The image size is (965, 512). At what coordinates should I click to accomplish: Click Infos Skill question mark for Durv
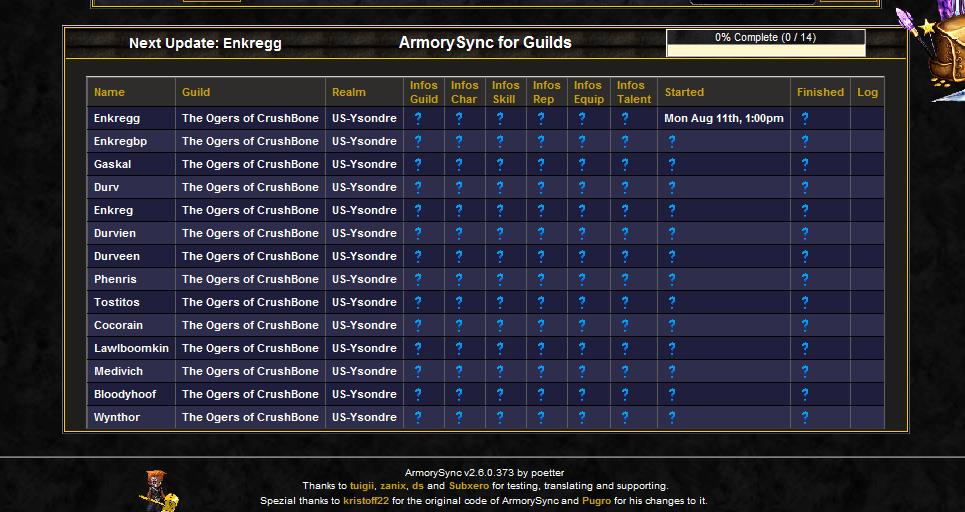tap(500, 187)
